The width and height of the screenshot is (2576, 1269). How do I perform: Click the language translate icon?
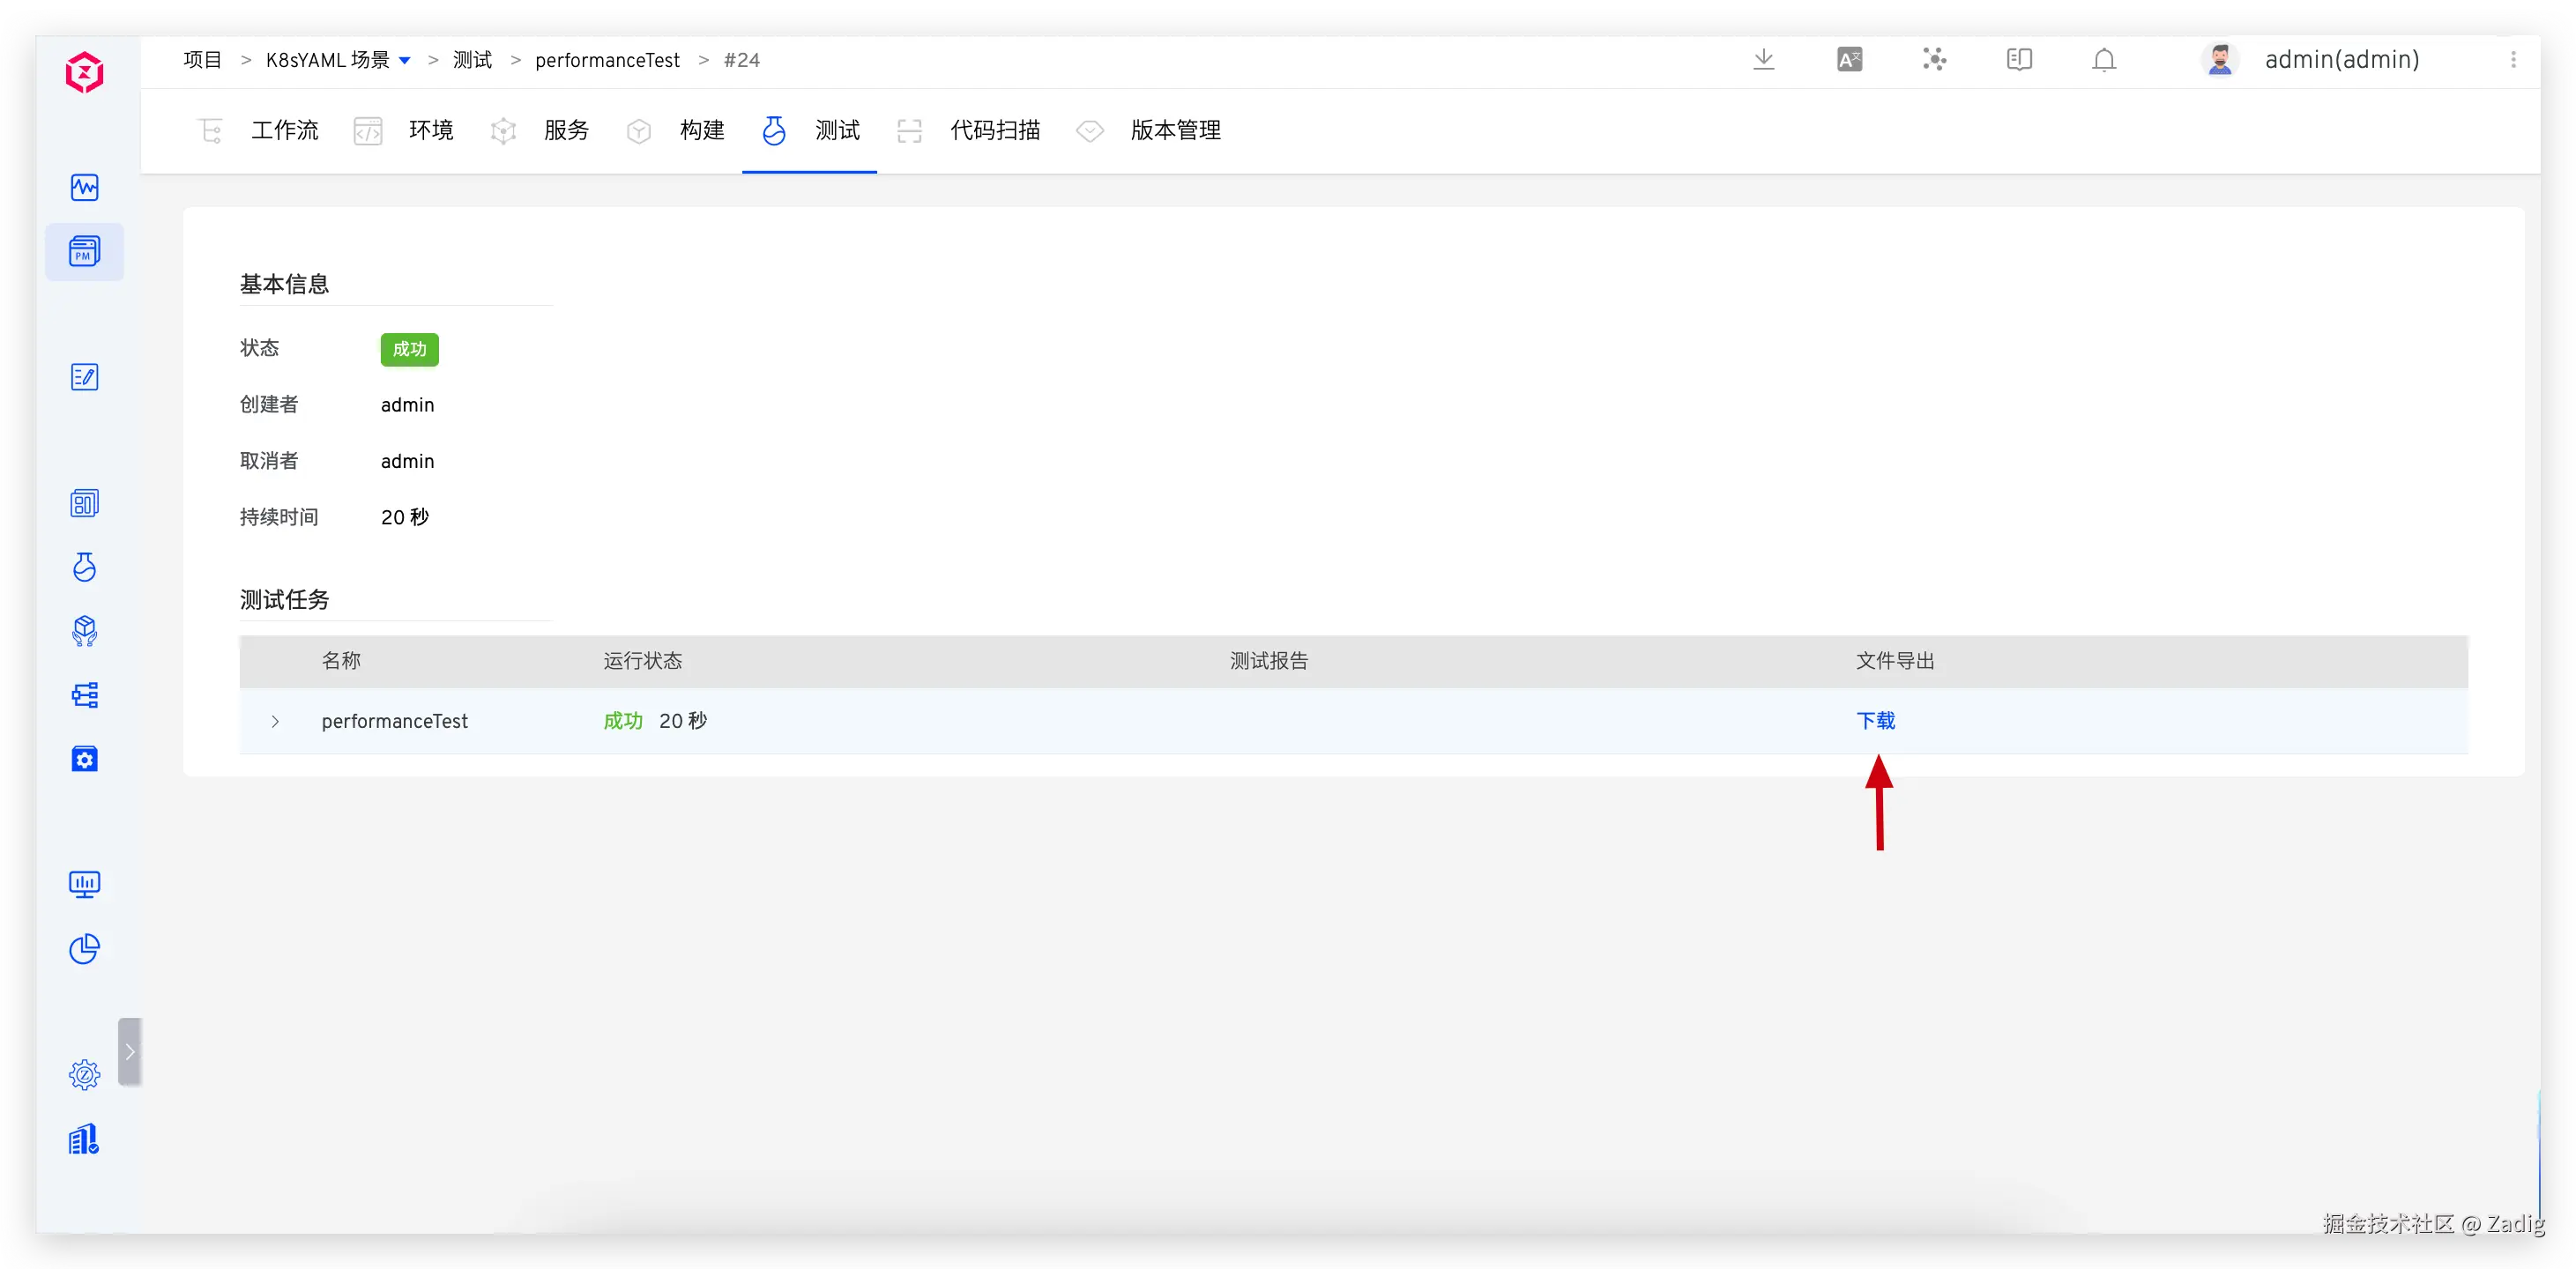[1849, 60]
